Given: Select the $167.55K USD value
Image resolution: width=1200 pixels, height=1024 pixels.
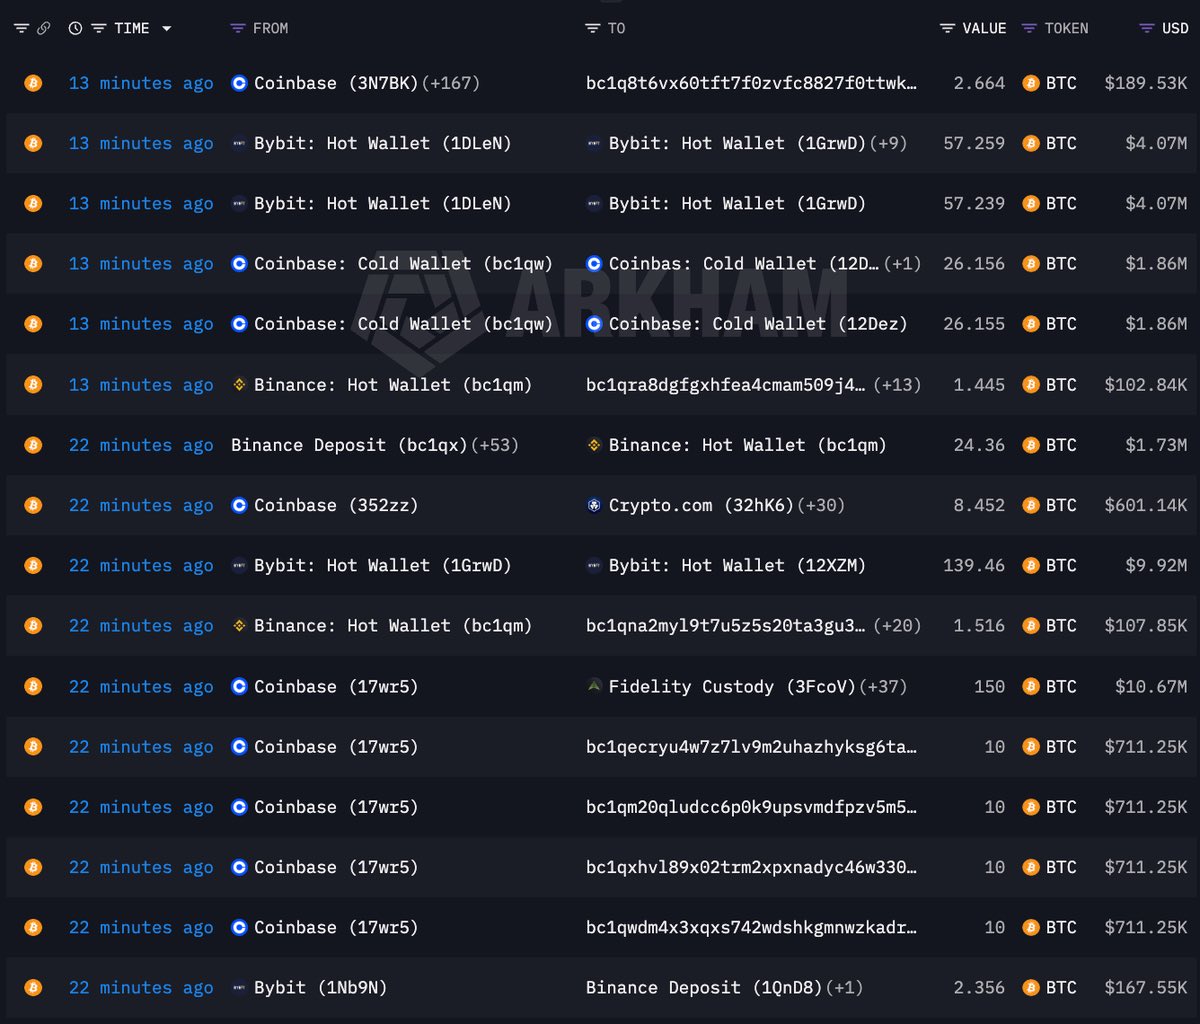Looking at the screenshot, I should pyautogui.click(x=1146, y=987).
